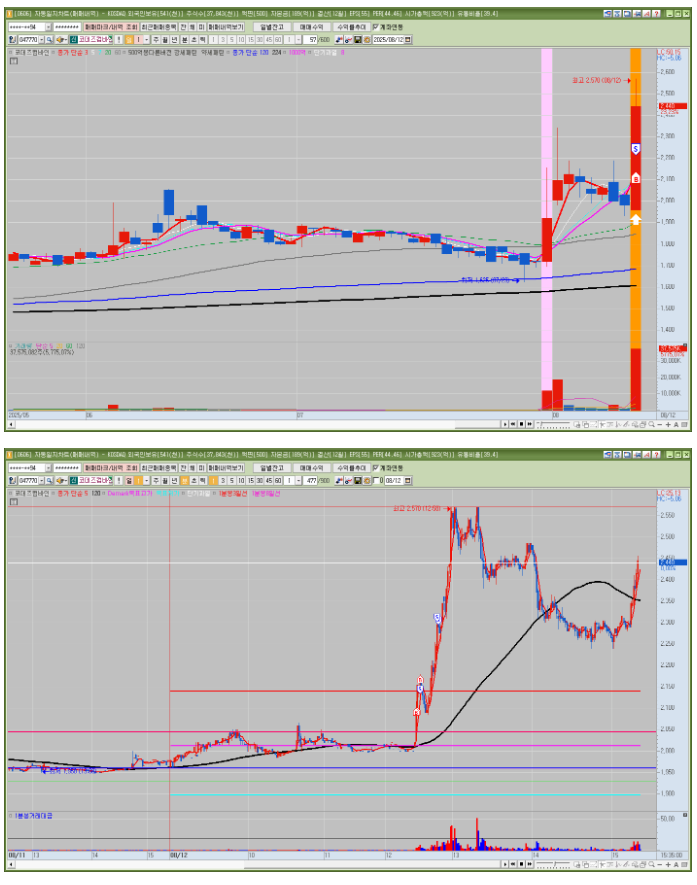Viewport: 697px width, 885px height.
Task: Click the pointing-hand icon beside the code in minute chart
Action: point(61,480)
